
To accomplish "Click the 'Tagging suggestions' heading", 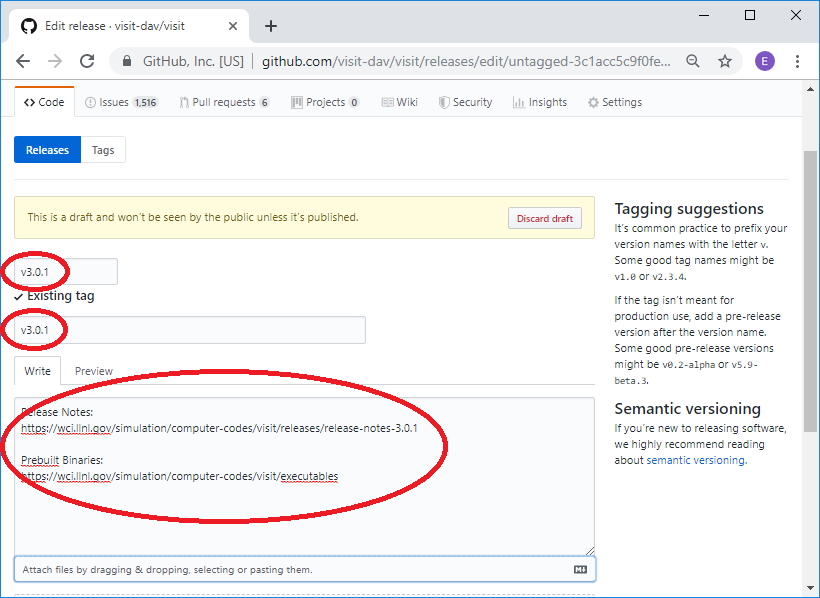I will pyautogui.click(x=689, y=209).
